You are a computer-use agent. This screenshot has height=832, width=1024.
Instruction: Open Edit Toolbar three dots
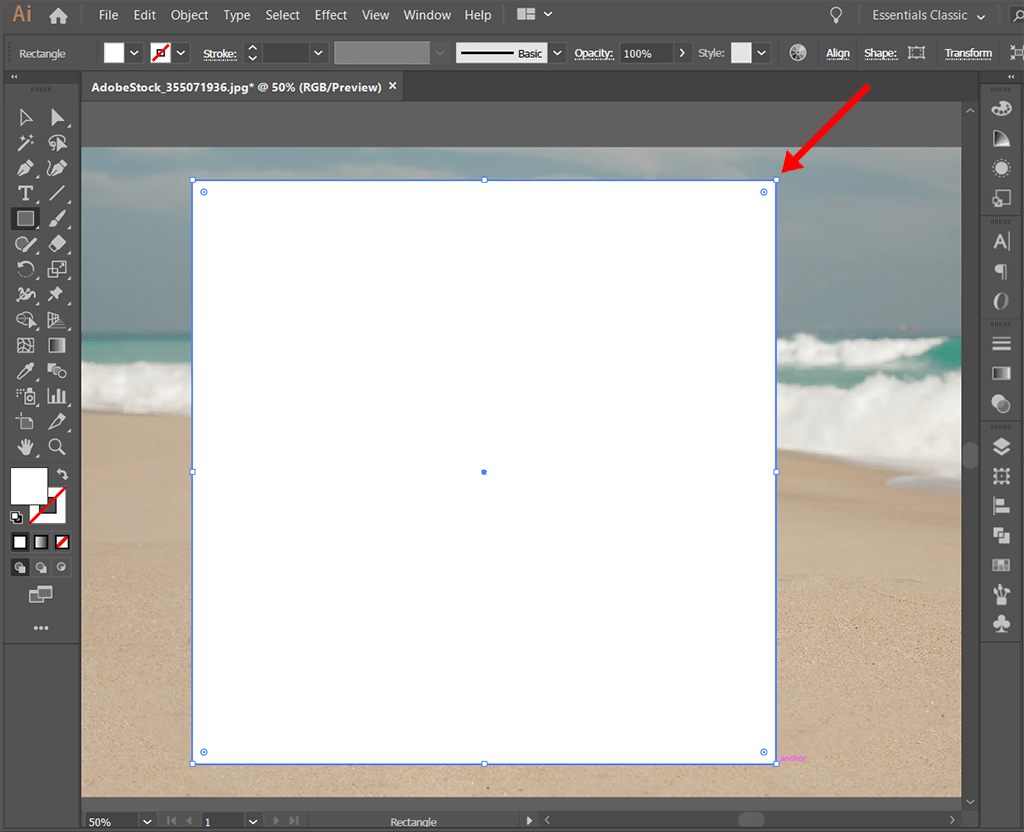click(40, 628)
